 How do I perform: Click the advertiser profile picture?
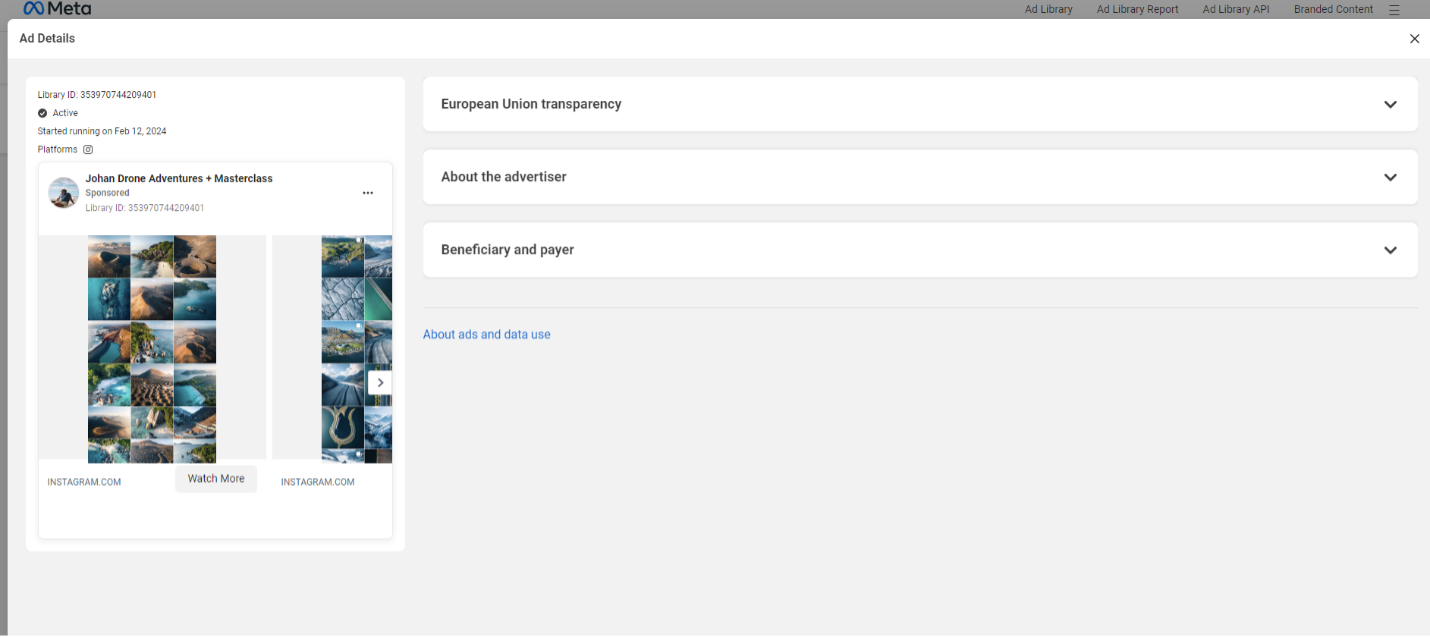[x=63, y=193]
